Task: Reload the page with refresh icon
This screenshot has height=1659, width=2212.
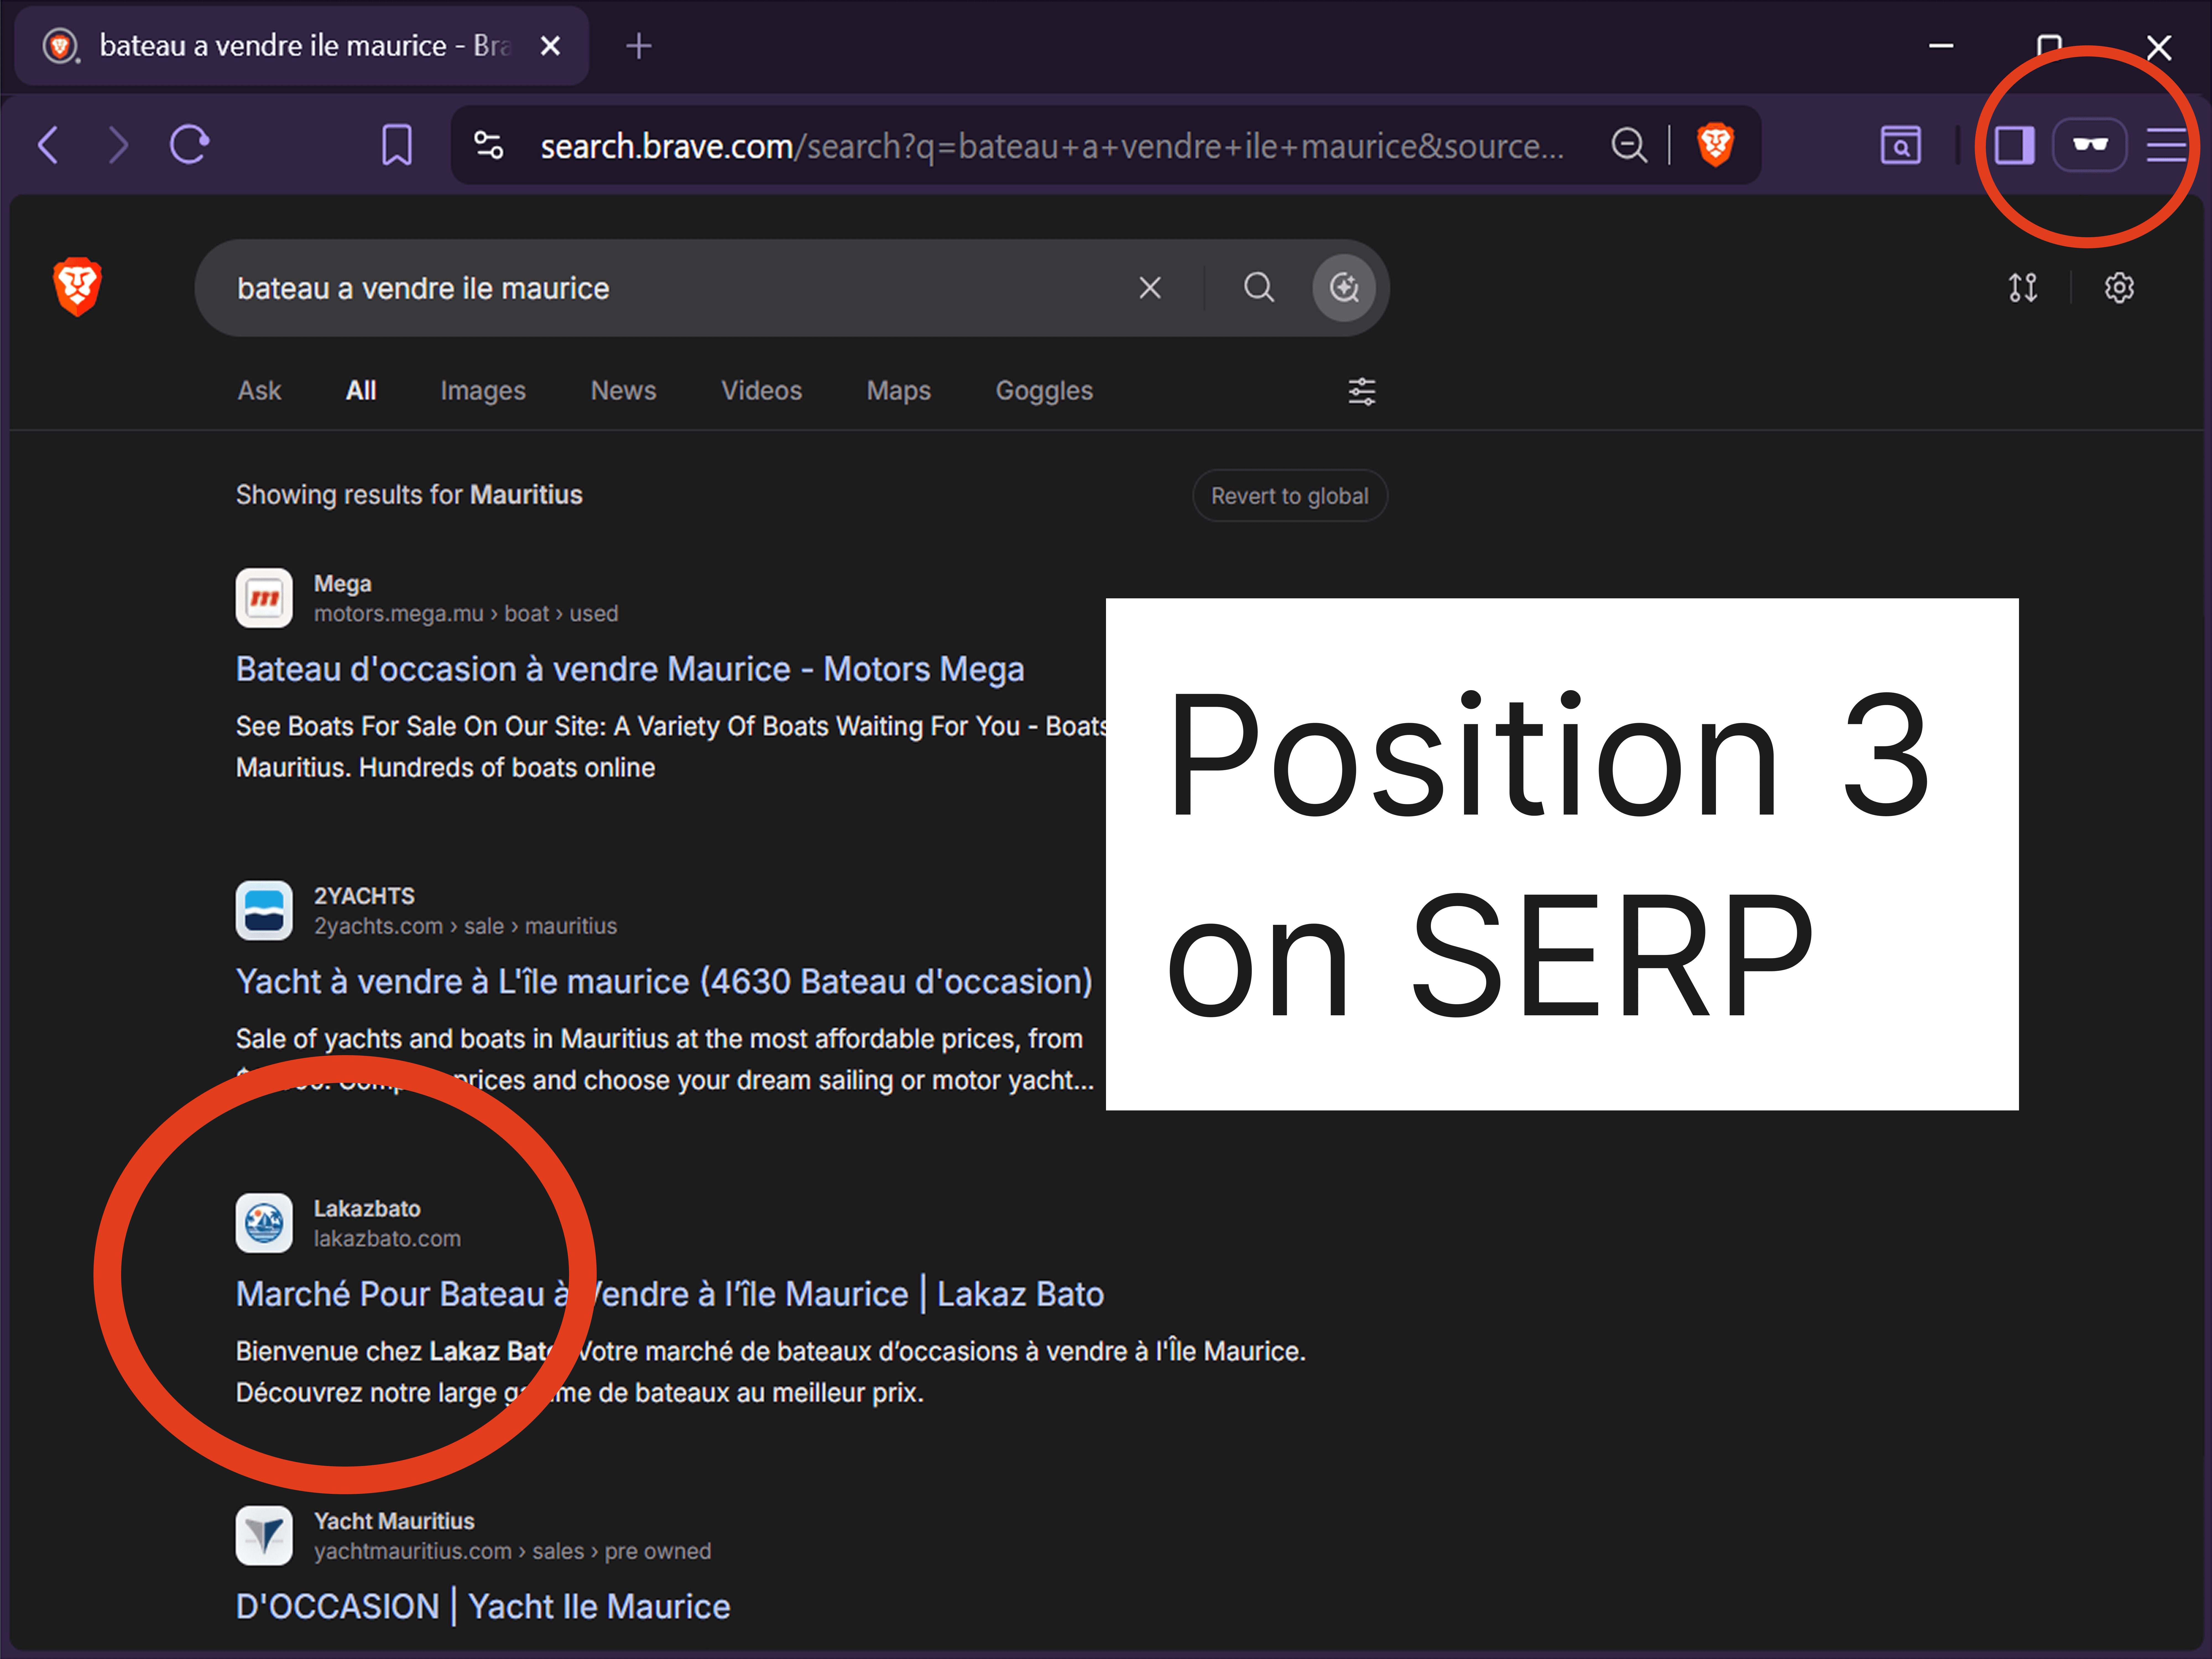Action: click(x=189, y=145)
